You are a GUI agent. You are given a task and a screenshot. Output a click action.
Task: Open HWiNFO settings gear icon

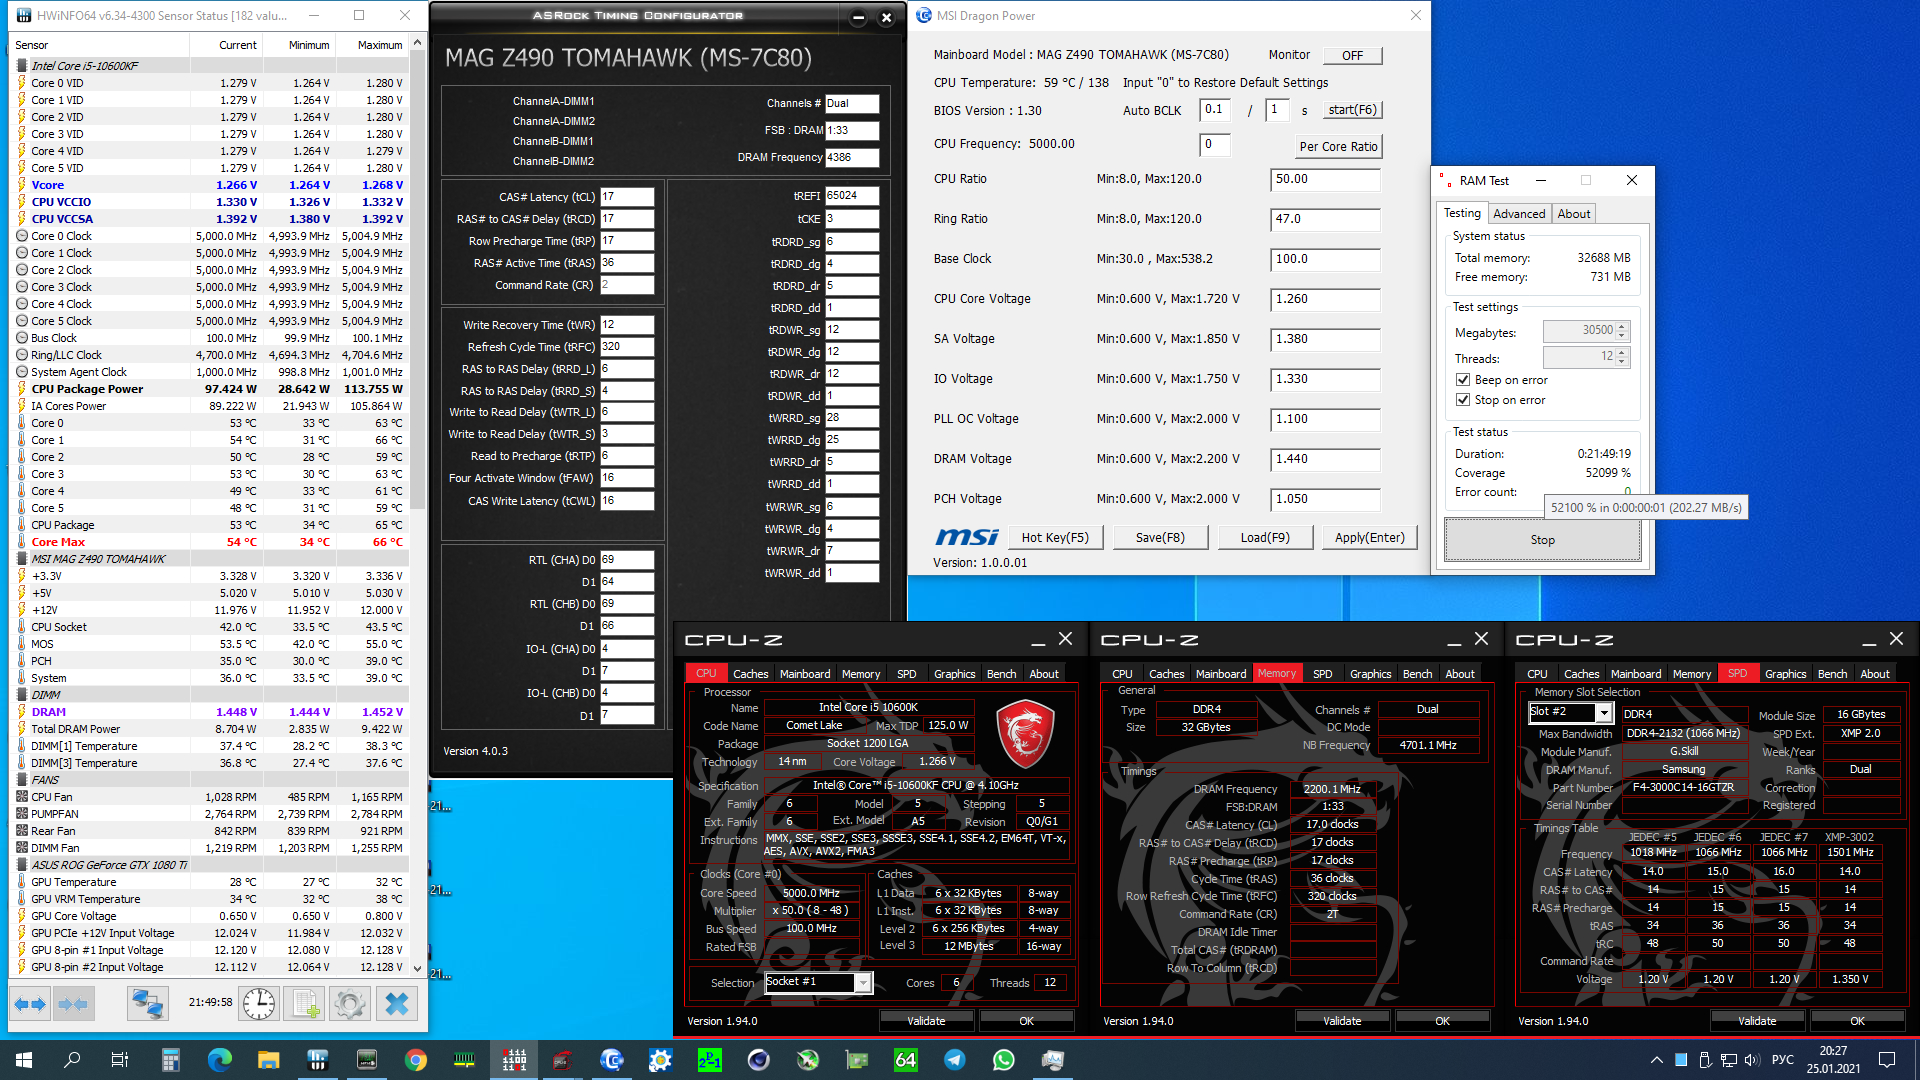(350, 1003)
